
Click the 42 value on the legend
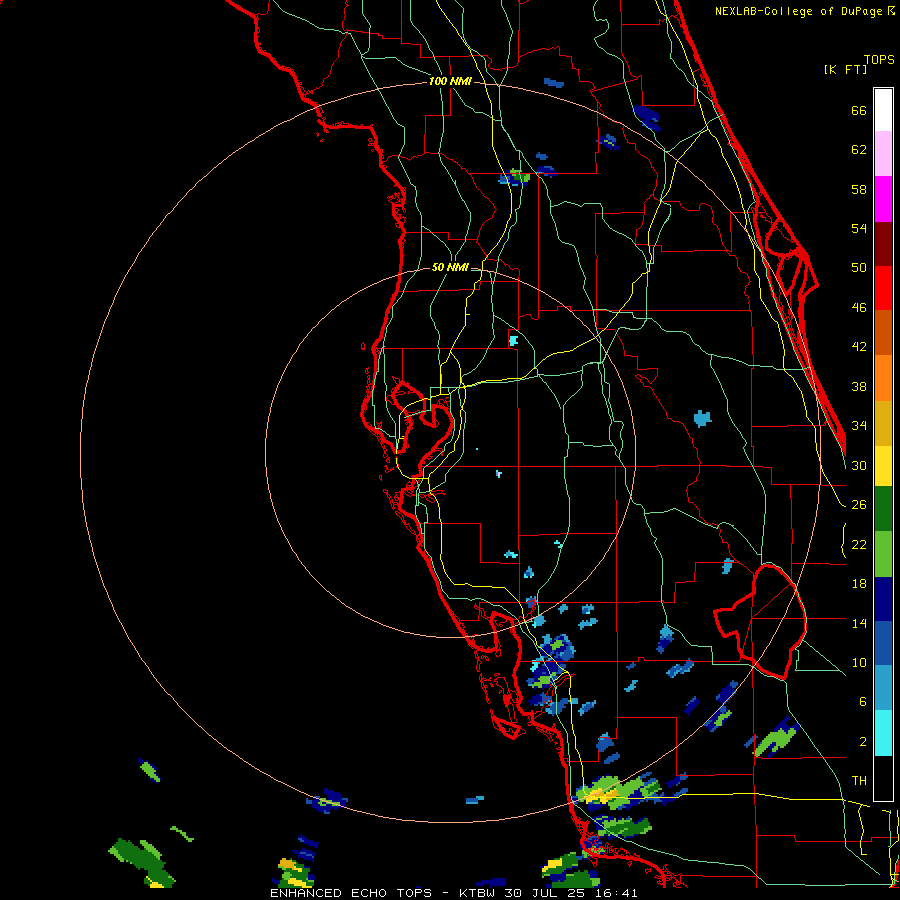coord(859,347)
